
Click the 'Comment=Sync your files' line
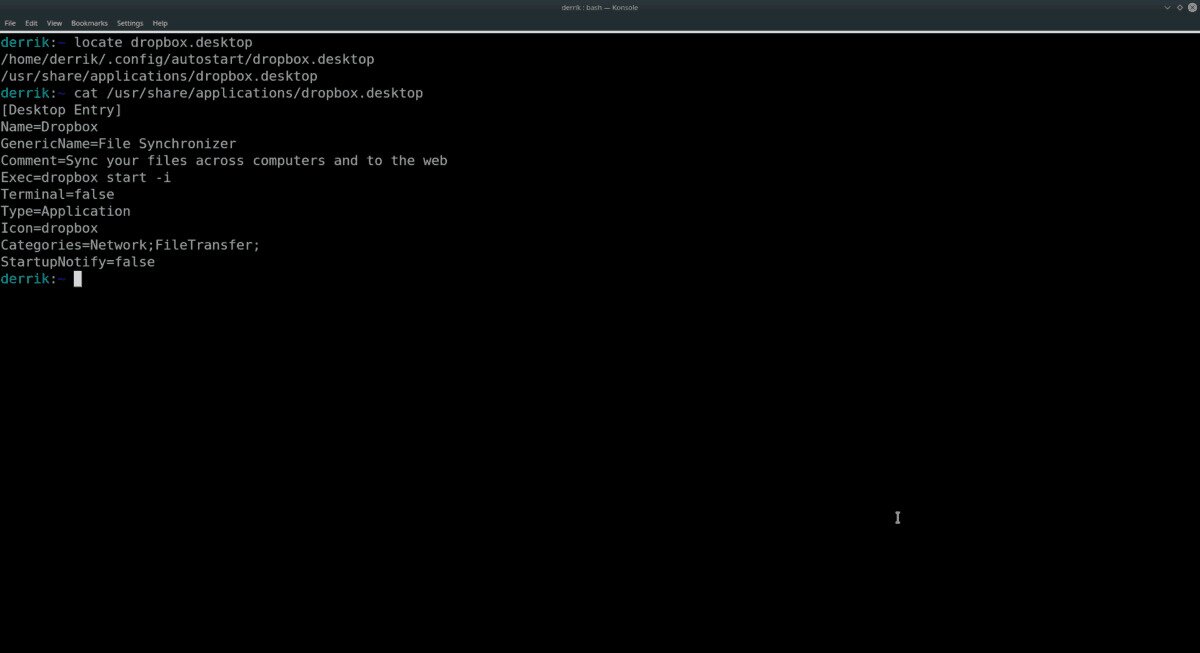point(224,161)
